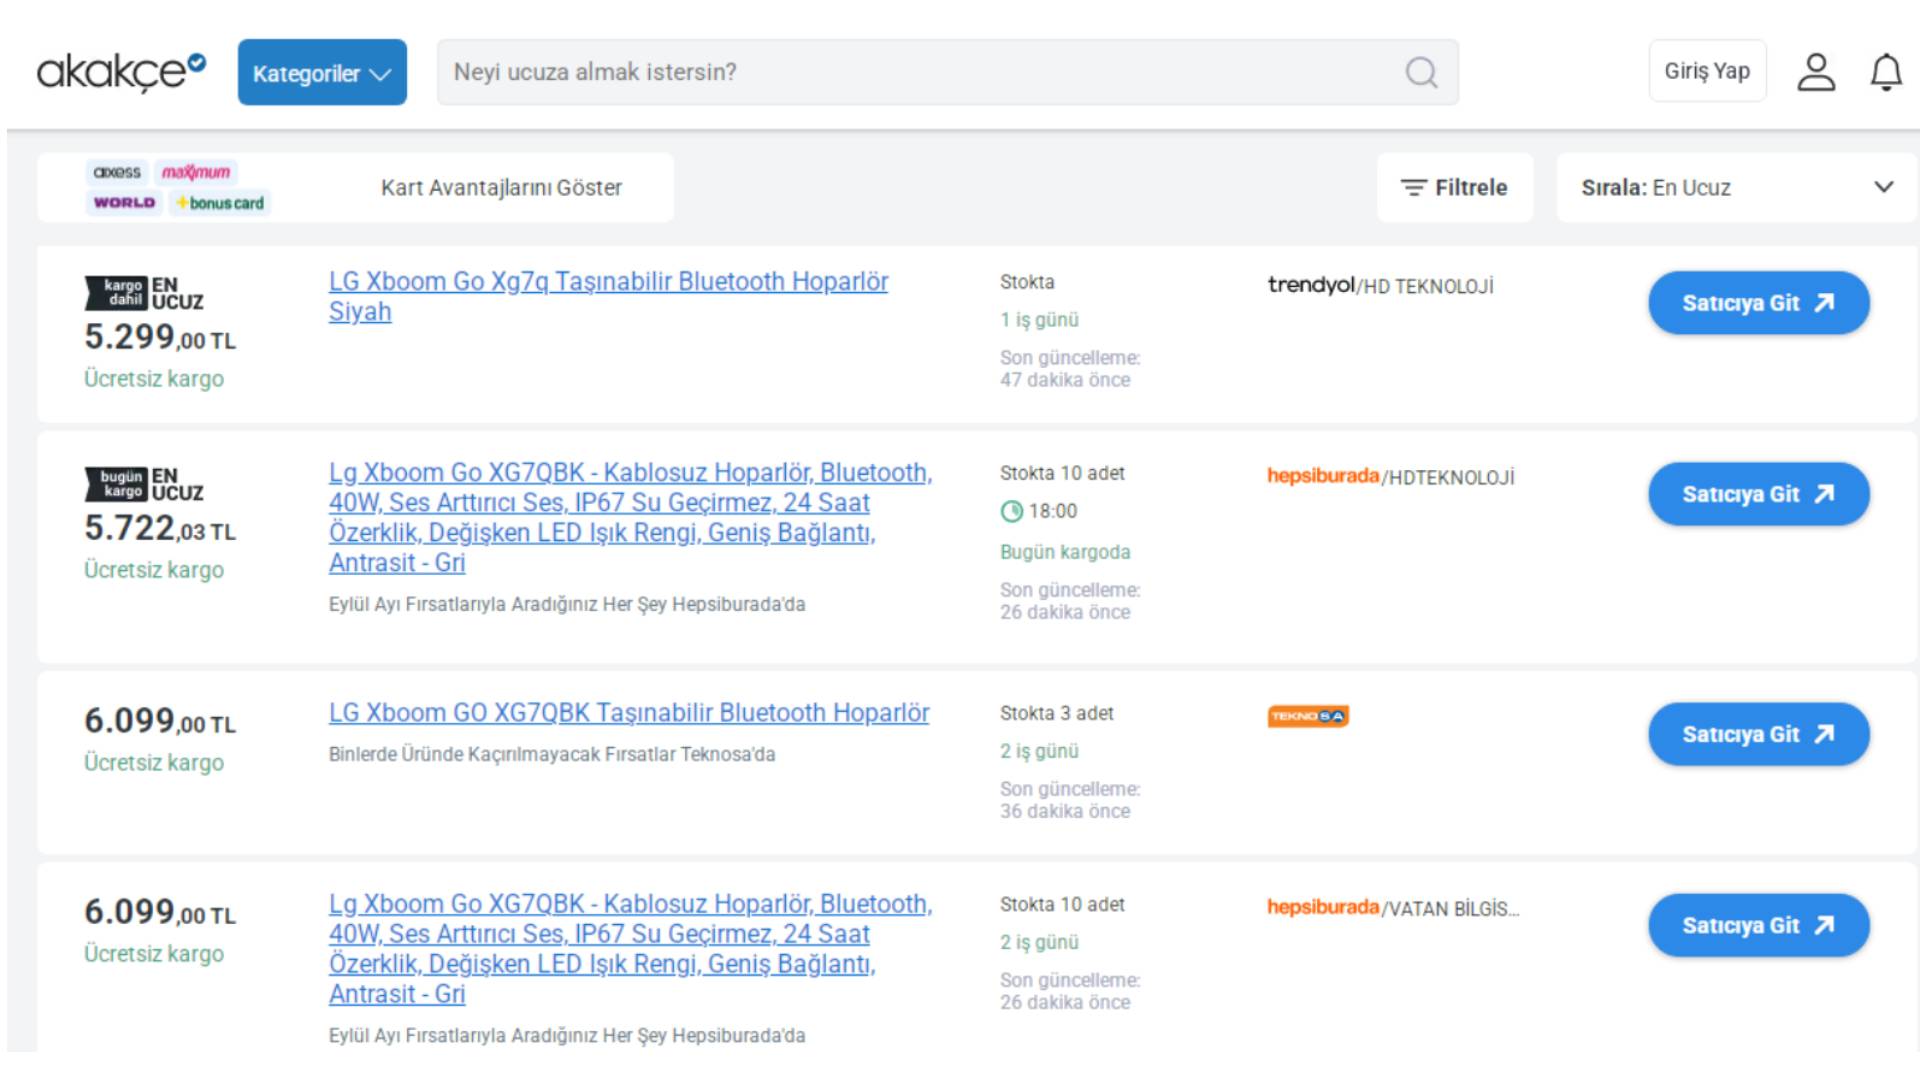This screenshot has width=1920, height=1080.
Task: Open the notifications bell icon
Action: pos(1886,72)
